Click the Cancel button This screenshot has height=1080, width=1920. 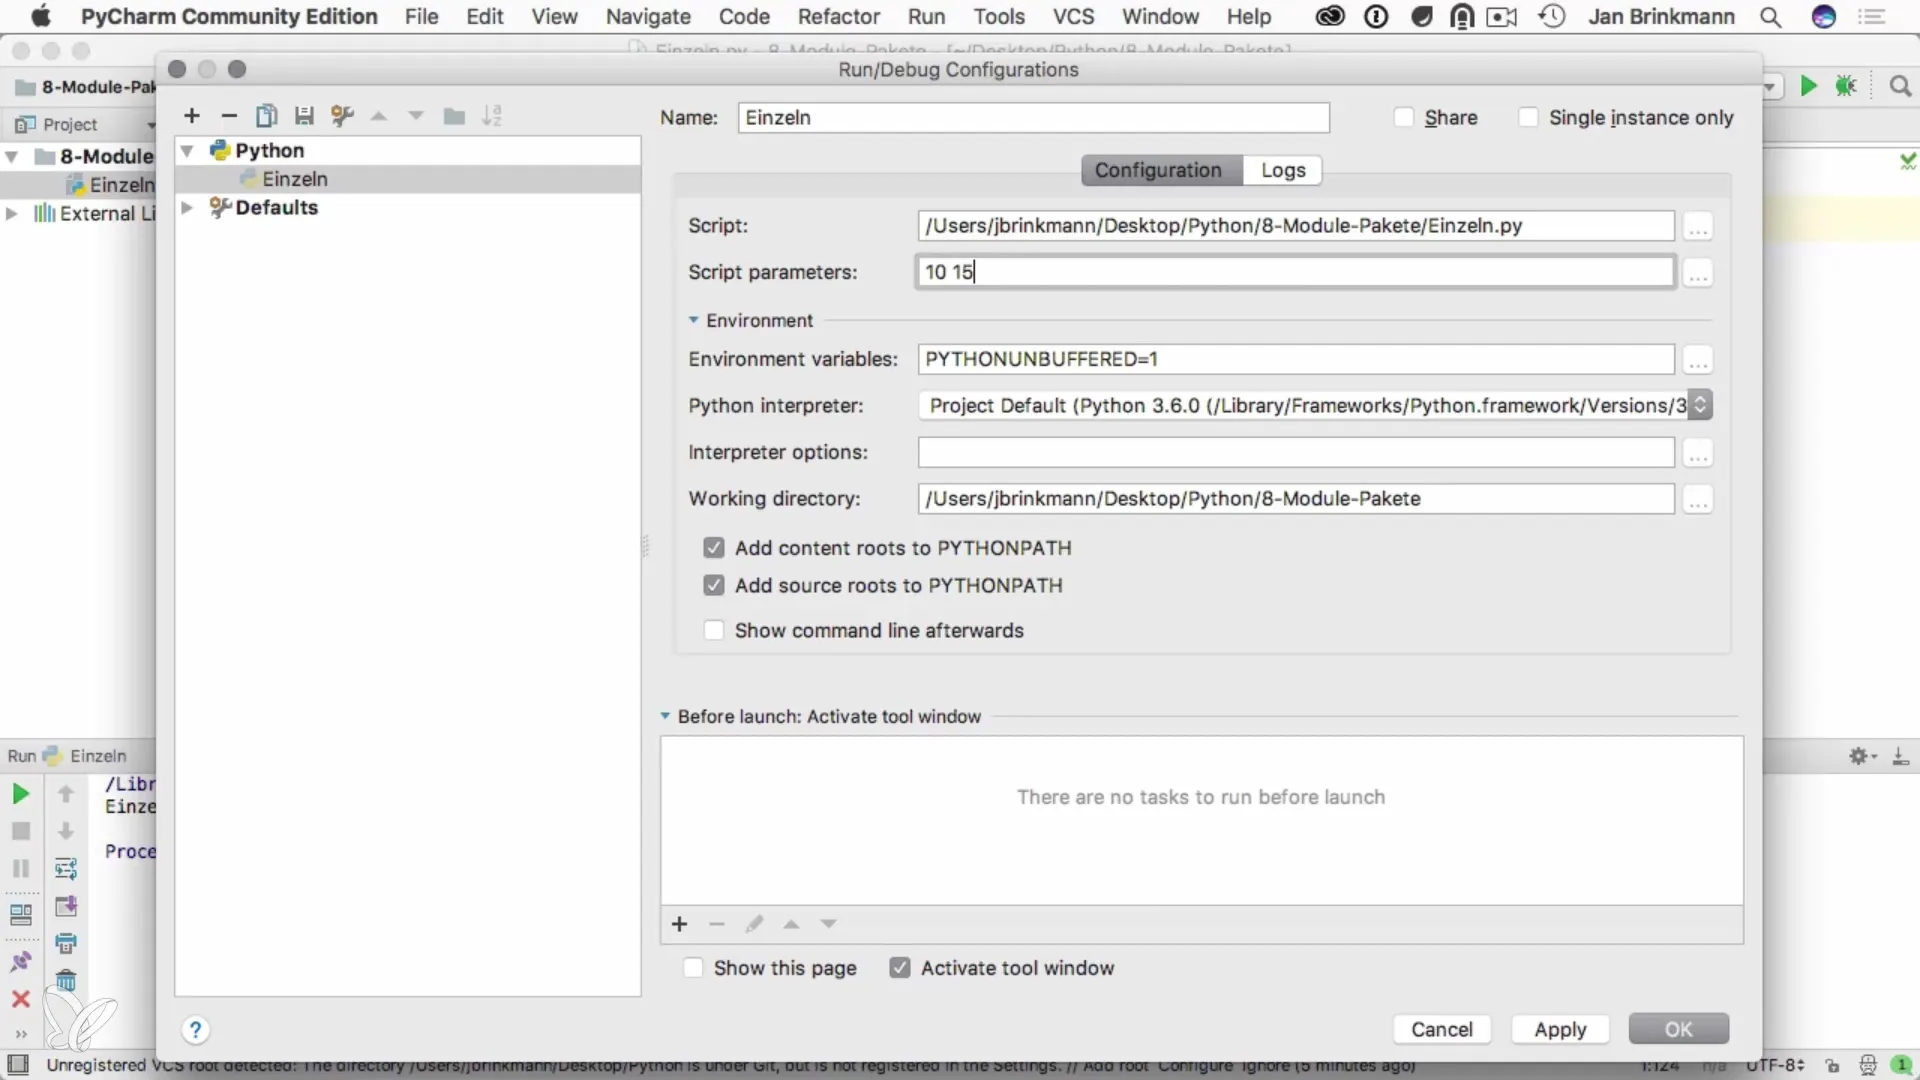tap(1441, 1030)
